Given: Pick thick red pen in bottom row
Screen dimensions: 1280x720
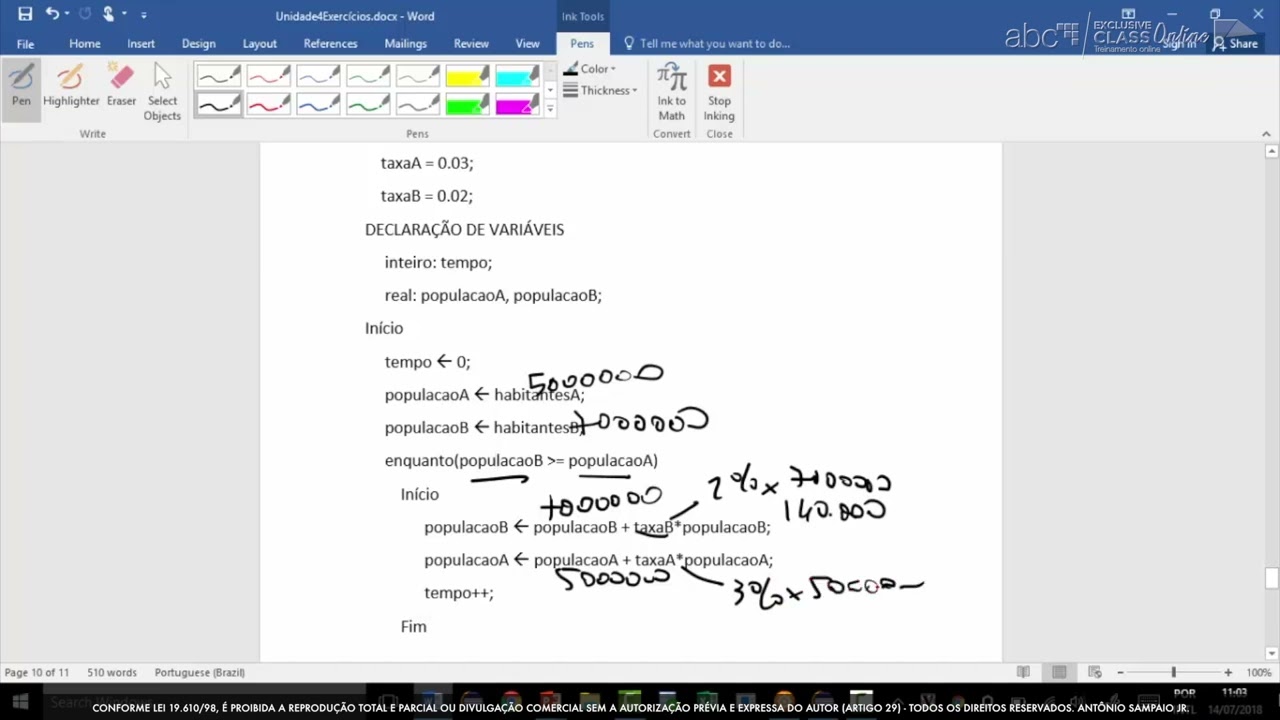Looking at the screenshot, I should pyautogui.click(x=268, y=104).
